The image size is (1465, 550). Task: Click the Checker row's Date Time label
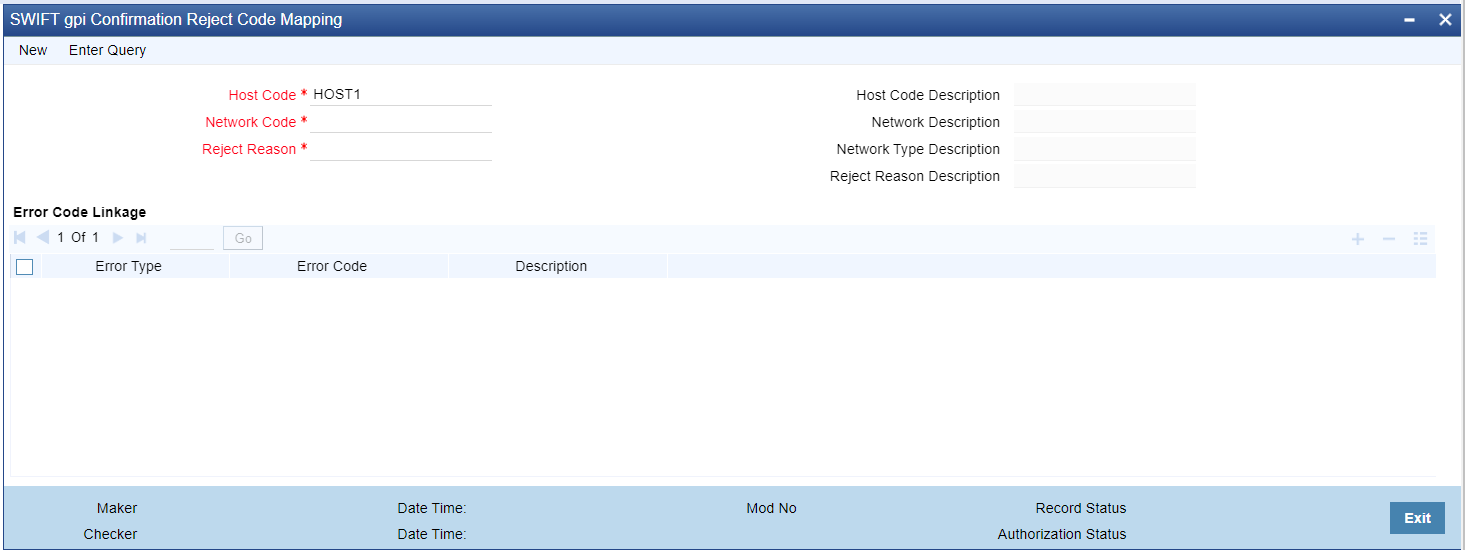click(x=432, y=534)
